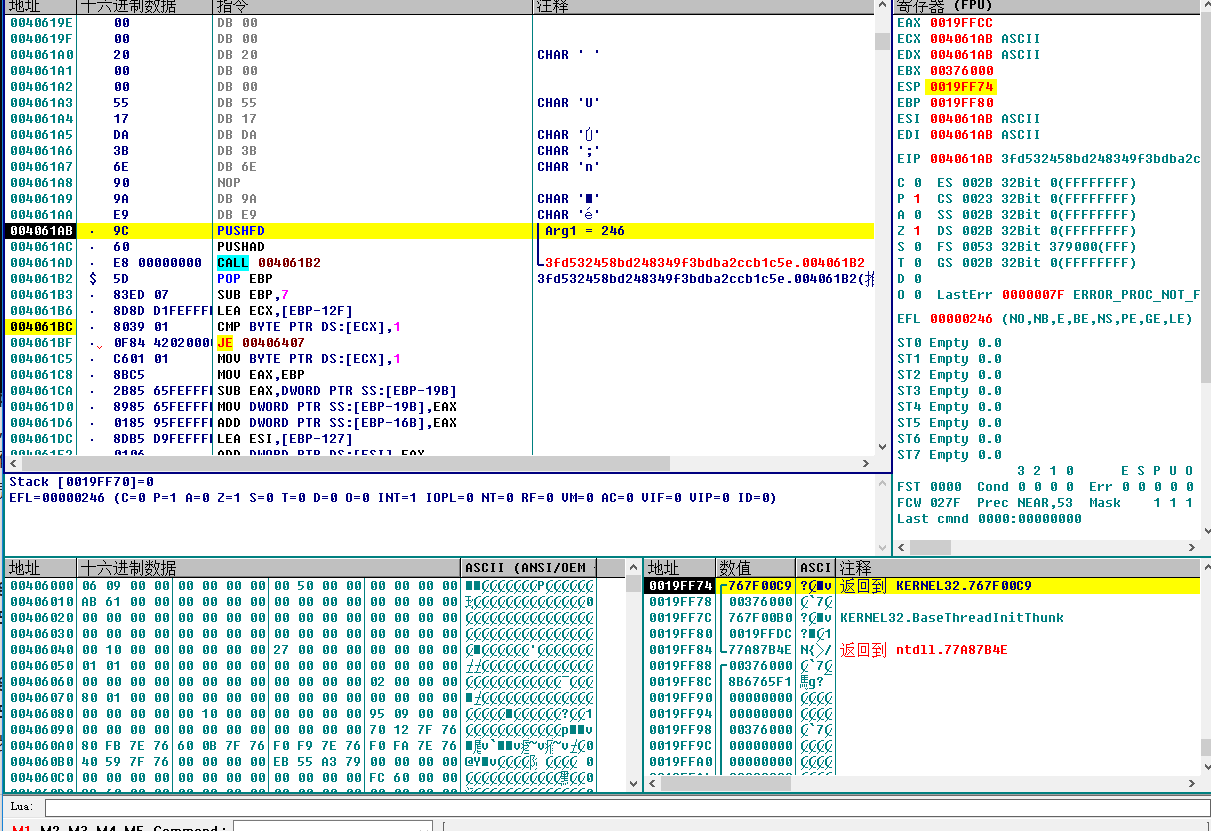
Task: Open the Command combo box at bottom
Action: (x=332, y=828)
